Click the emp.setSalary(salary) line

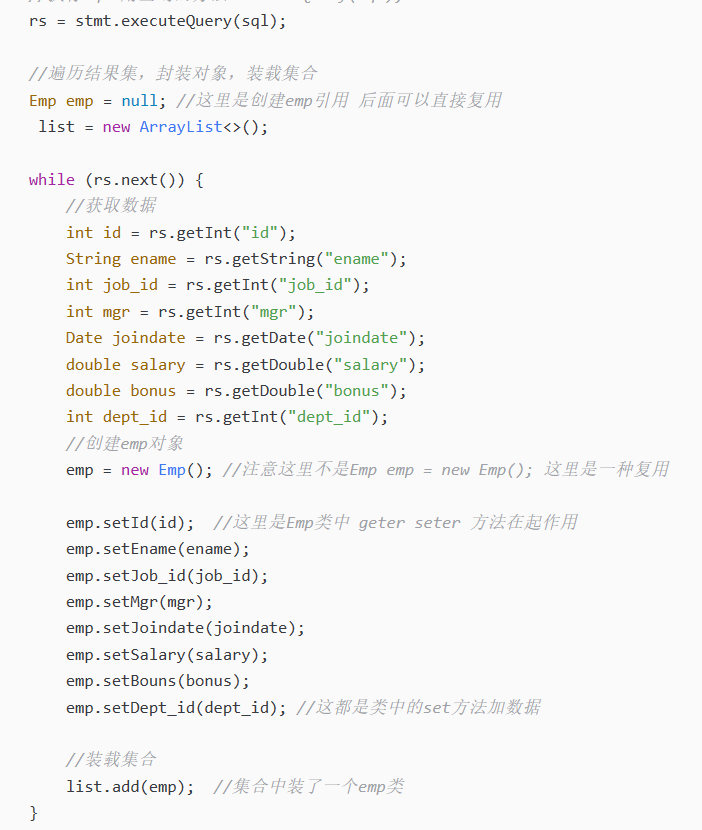pyautogui.click(x=167, y=655)
